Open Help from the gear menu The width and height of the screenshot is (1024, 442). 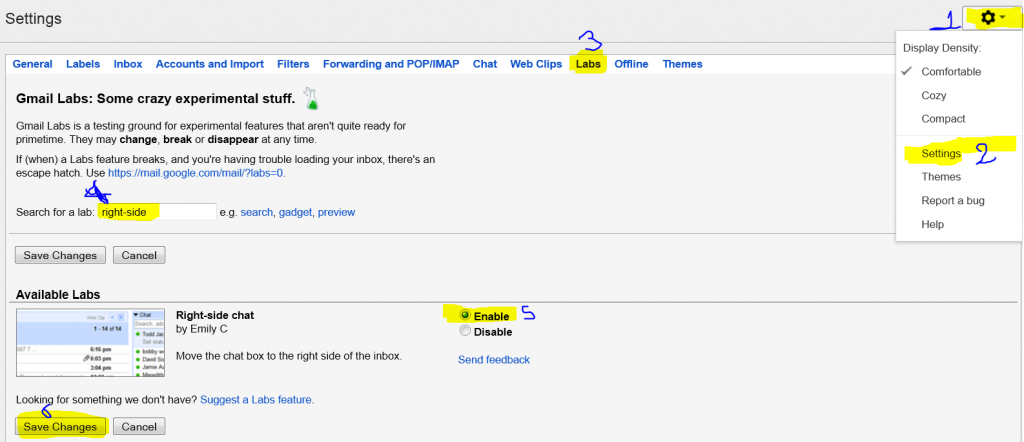click(x=933, y=225)
